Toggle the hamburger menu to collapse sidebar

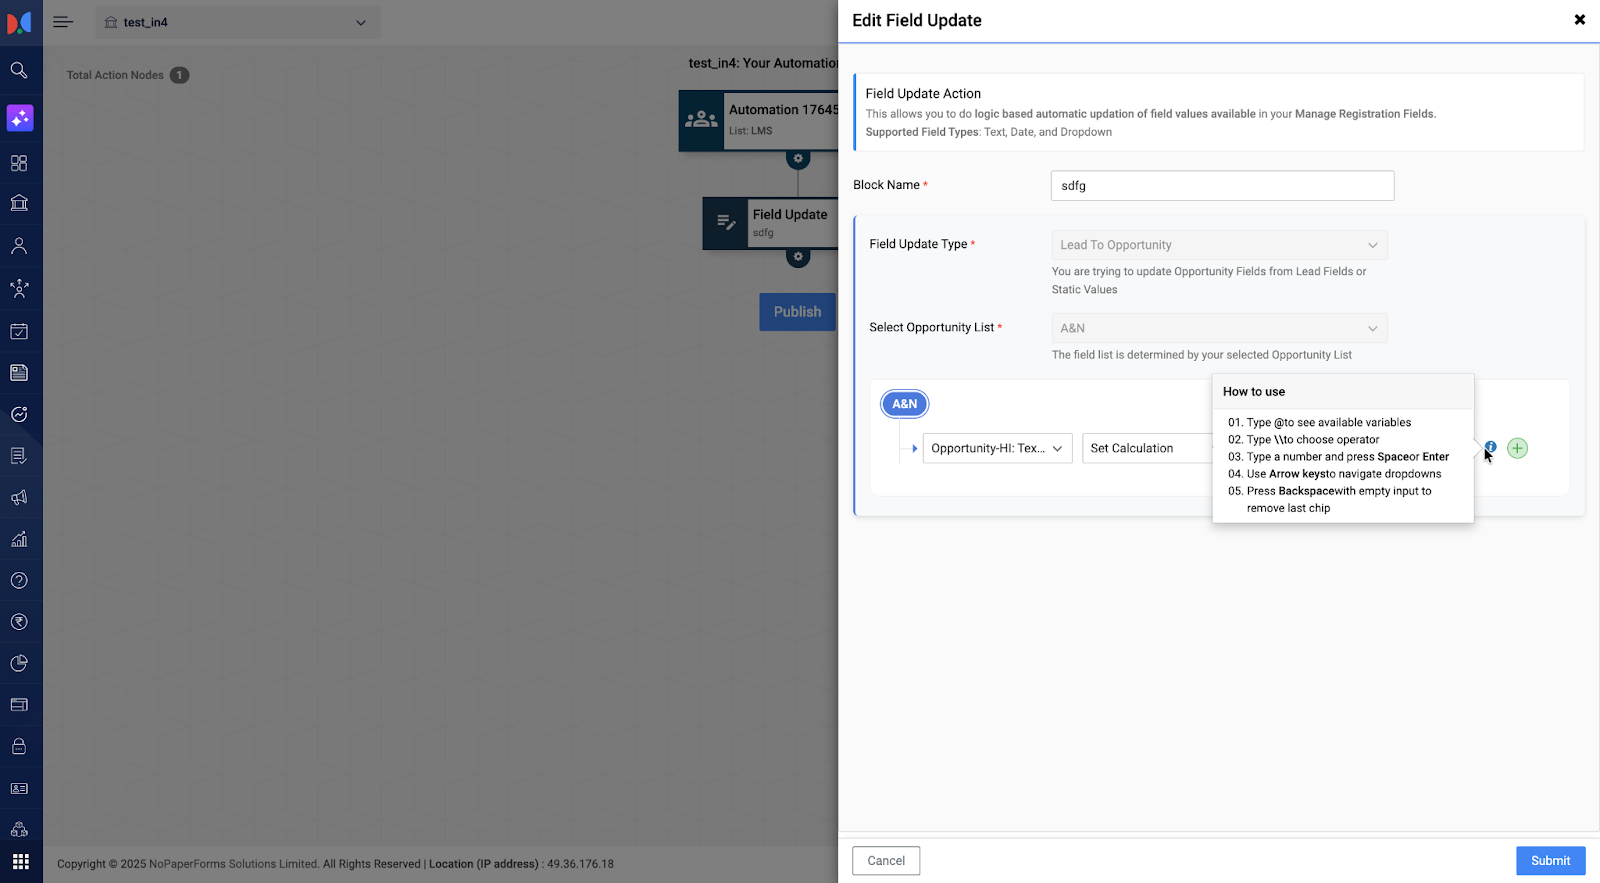pyautogui.click(x=63, y=22)
